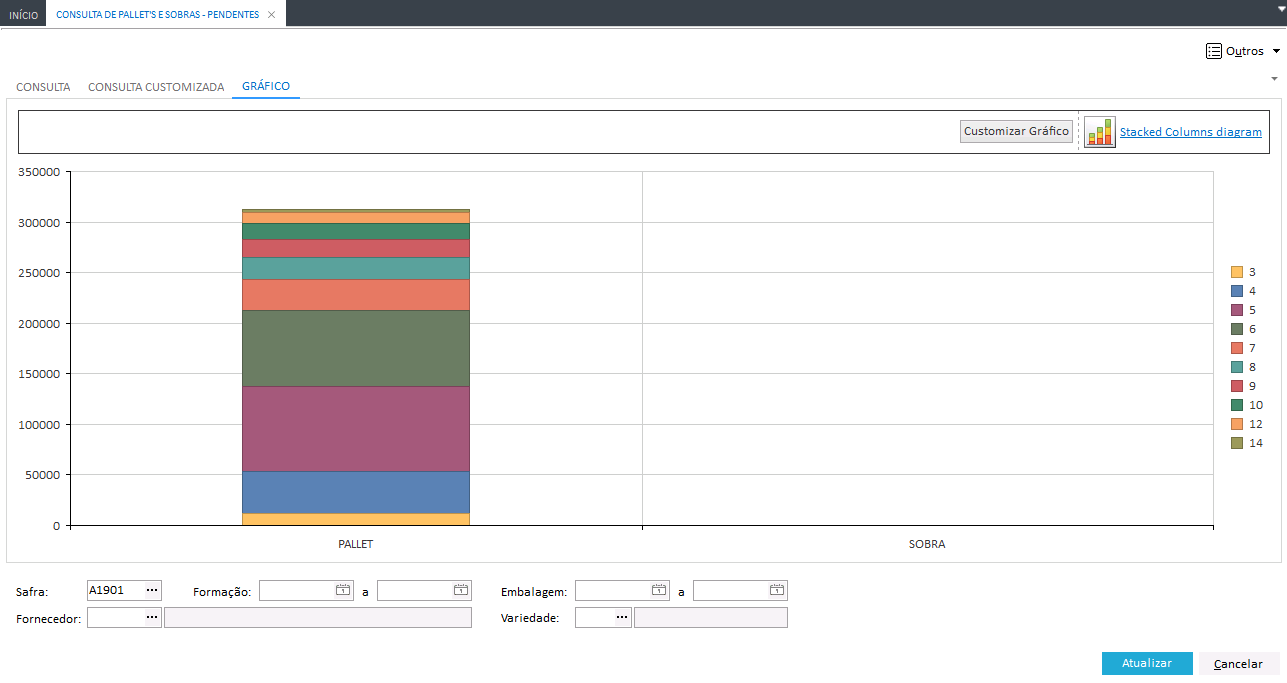This screenshot has height=683, width=1287.
Task: Open the Outros list icon
Action: tap(1214, 51)
